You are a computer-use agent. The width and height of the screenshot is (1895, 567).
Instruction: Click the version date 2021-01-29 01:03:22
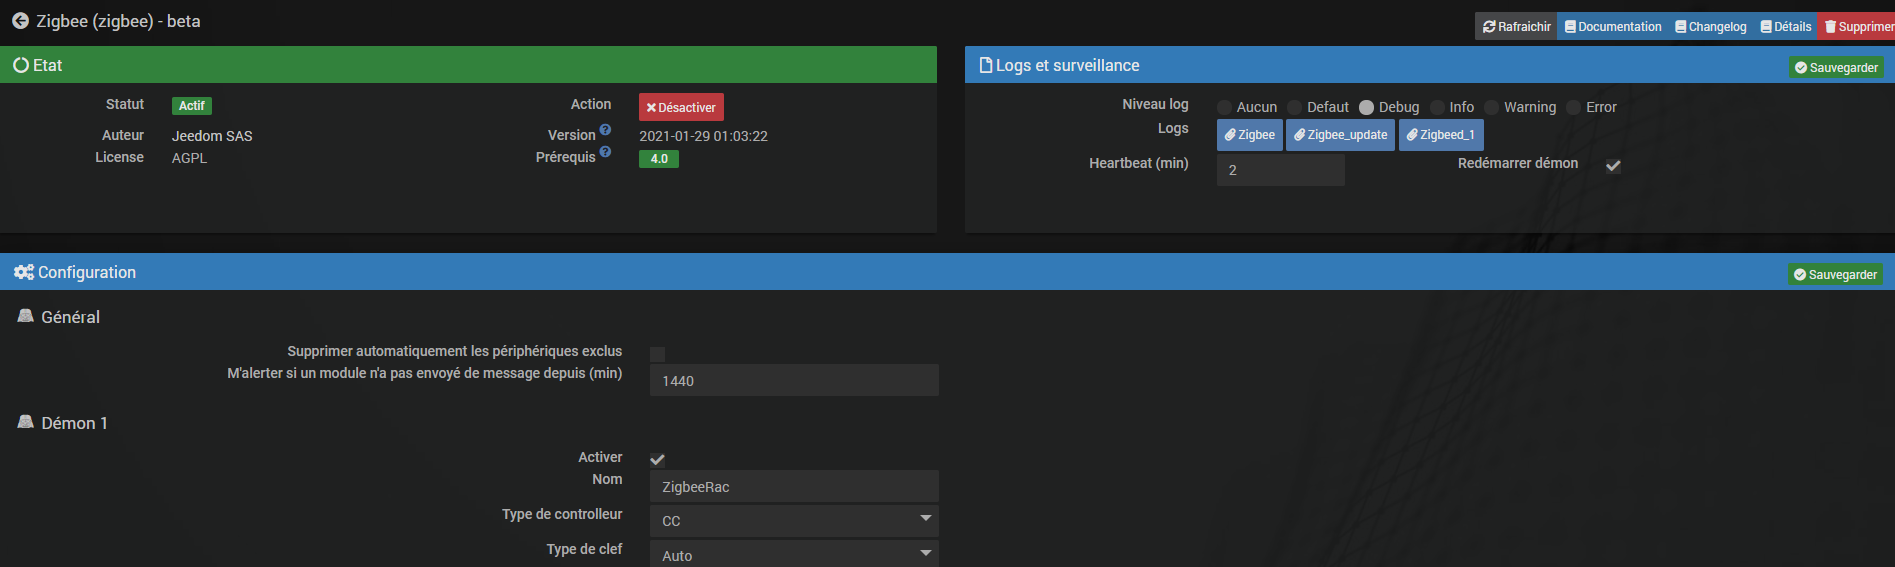(704, 136)
